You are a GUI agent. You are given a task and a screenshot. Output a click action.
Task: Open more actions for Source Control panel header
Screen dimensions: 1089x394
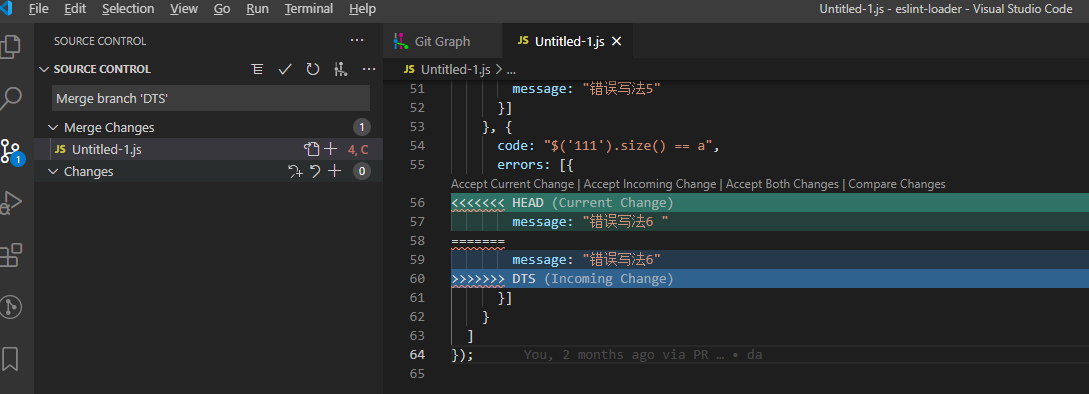357,41
